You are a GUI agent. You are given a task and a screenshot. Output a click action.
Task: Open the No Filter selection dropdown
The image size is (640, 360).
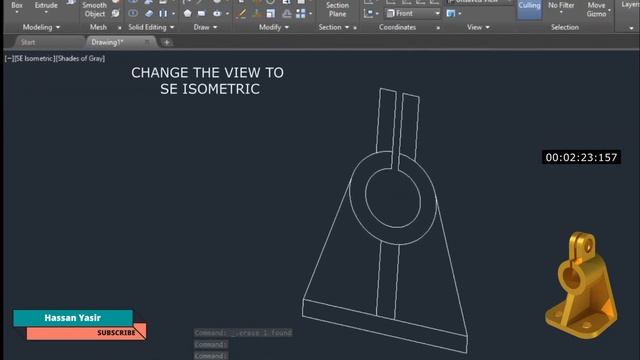[561, 7]
